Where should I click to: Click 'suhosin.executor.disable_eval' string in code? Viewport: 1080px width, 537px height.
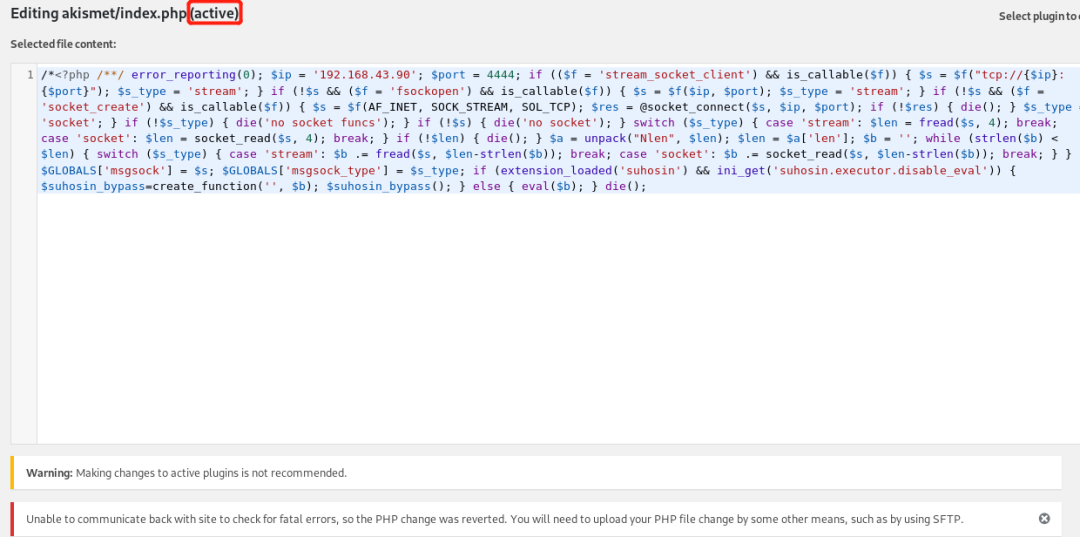(x=878, y=171)
